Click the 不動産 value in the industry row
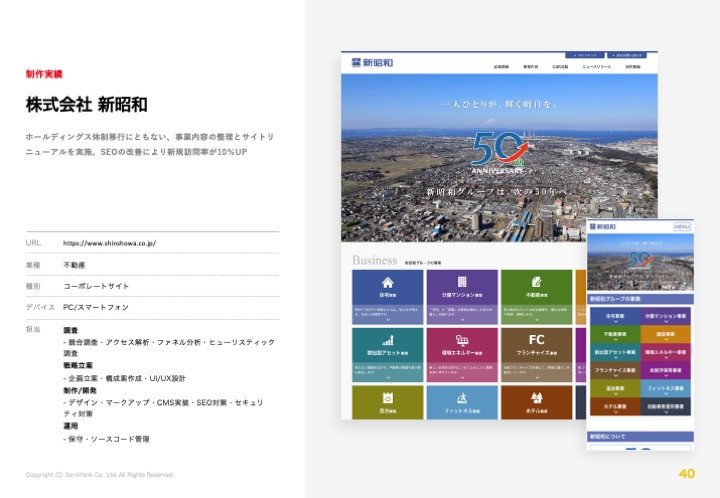720x498 pixels. tap(74, 265)
